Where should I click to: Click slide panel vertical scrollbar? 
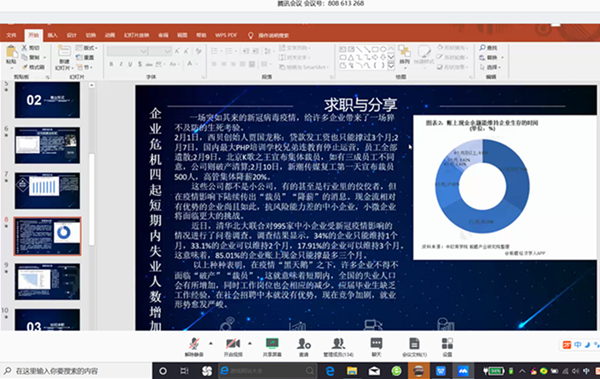[x=91, y=199]
